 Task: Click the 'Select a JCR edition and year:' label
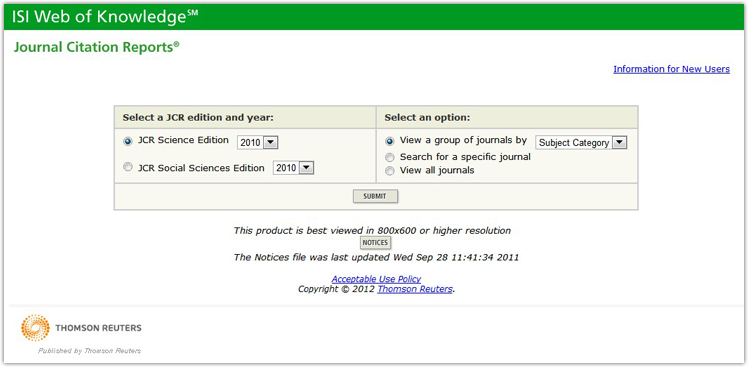[x=198, y=118]
